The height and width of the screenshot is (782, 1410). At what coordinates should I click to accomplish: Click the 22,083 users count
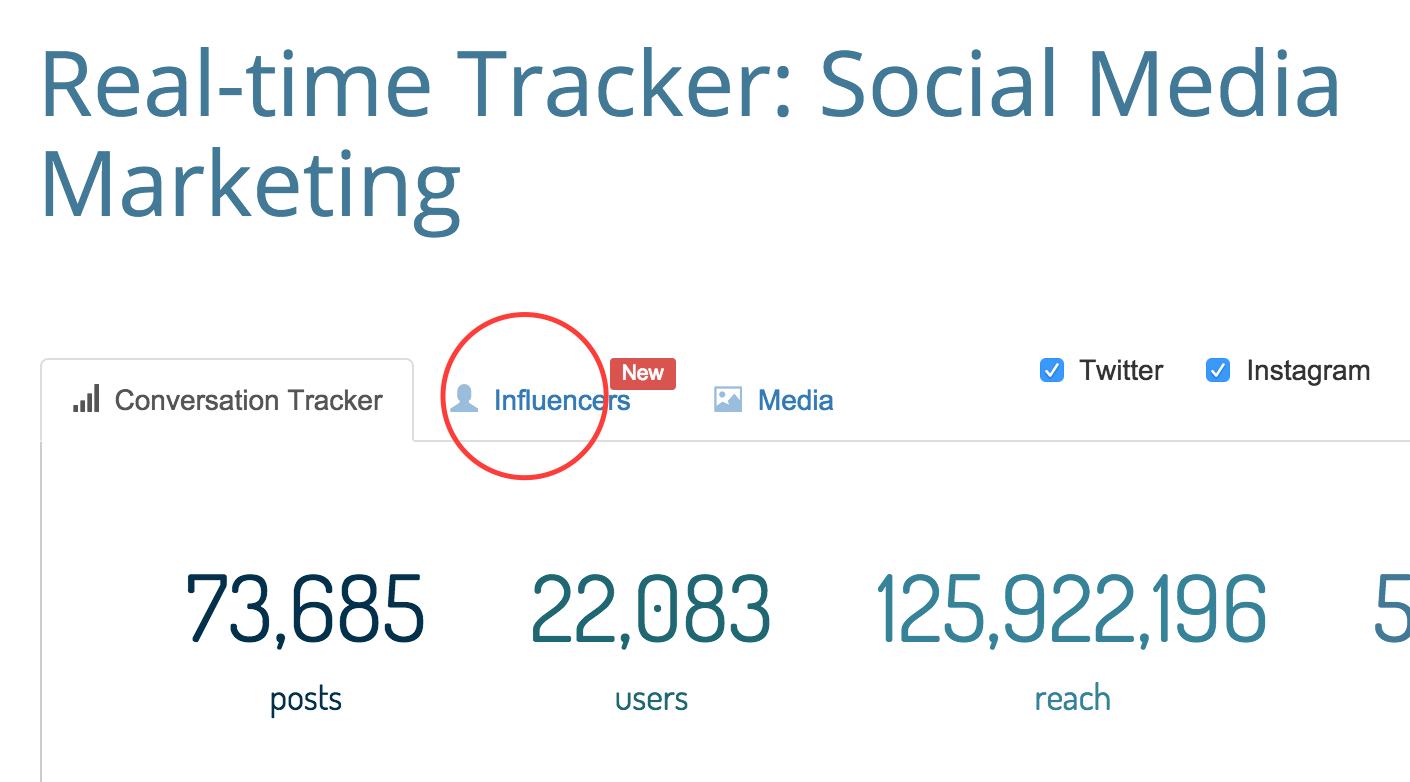651,609
